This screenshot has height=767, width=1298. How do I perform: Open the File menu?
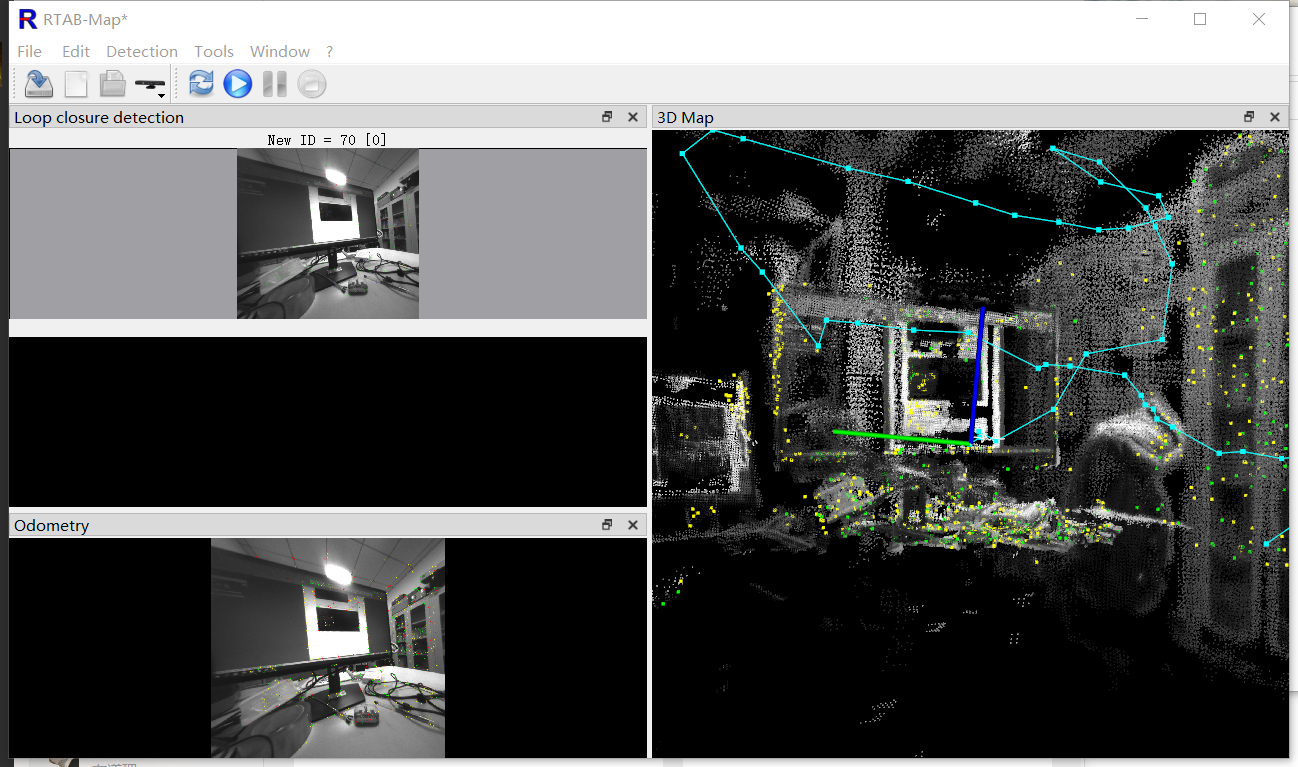coord(29,51)
